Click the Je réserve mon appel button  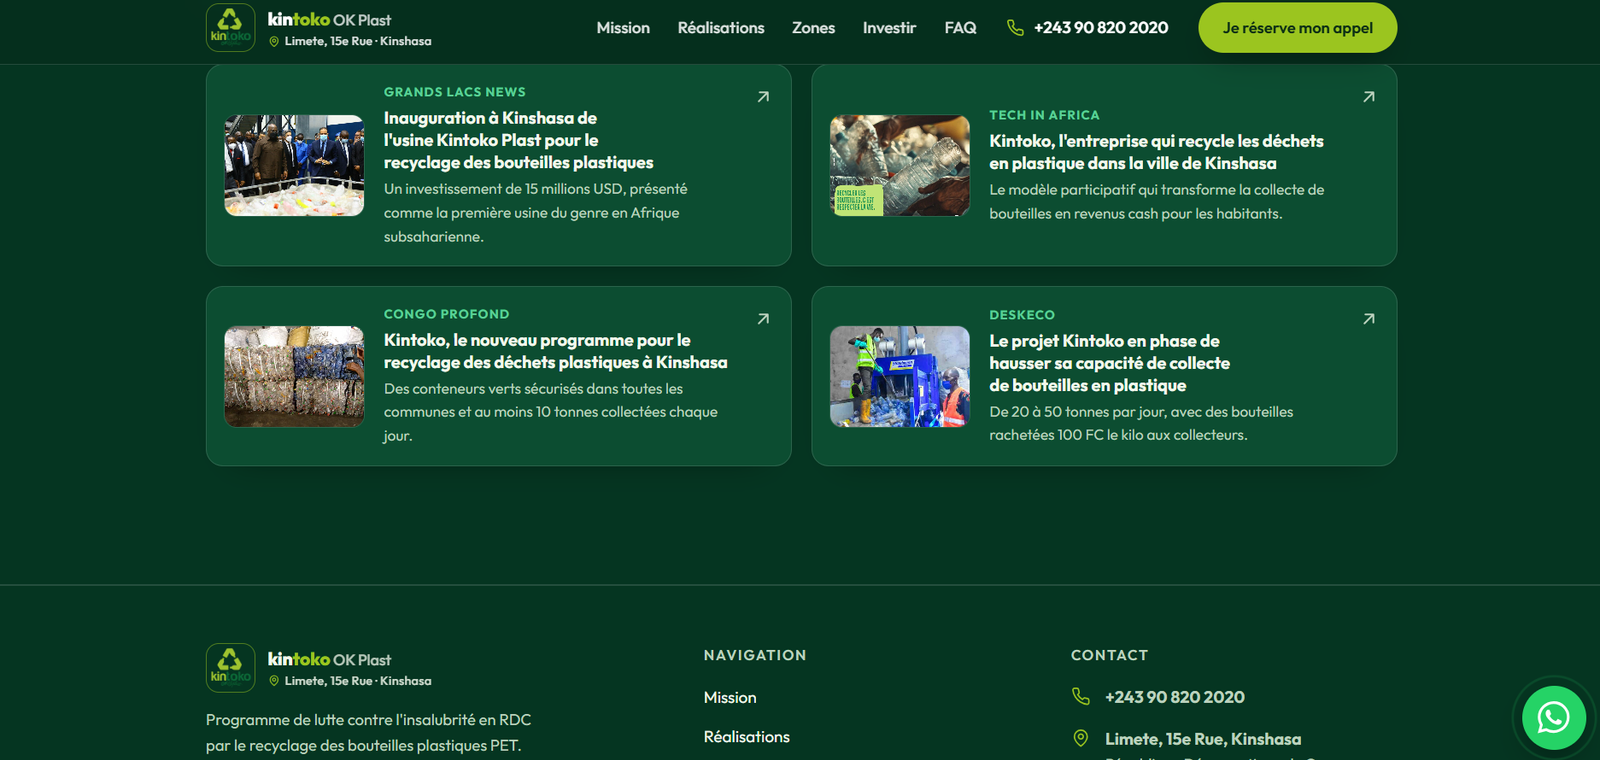click(1297, 28)
